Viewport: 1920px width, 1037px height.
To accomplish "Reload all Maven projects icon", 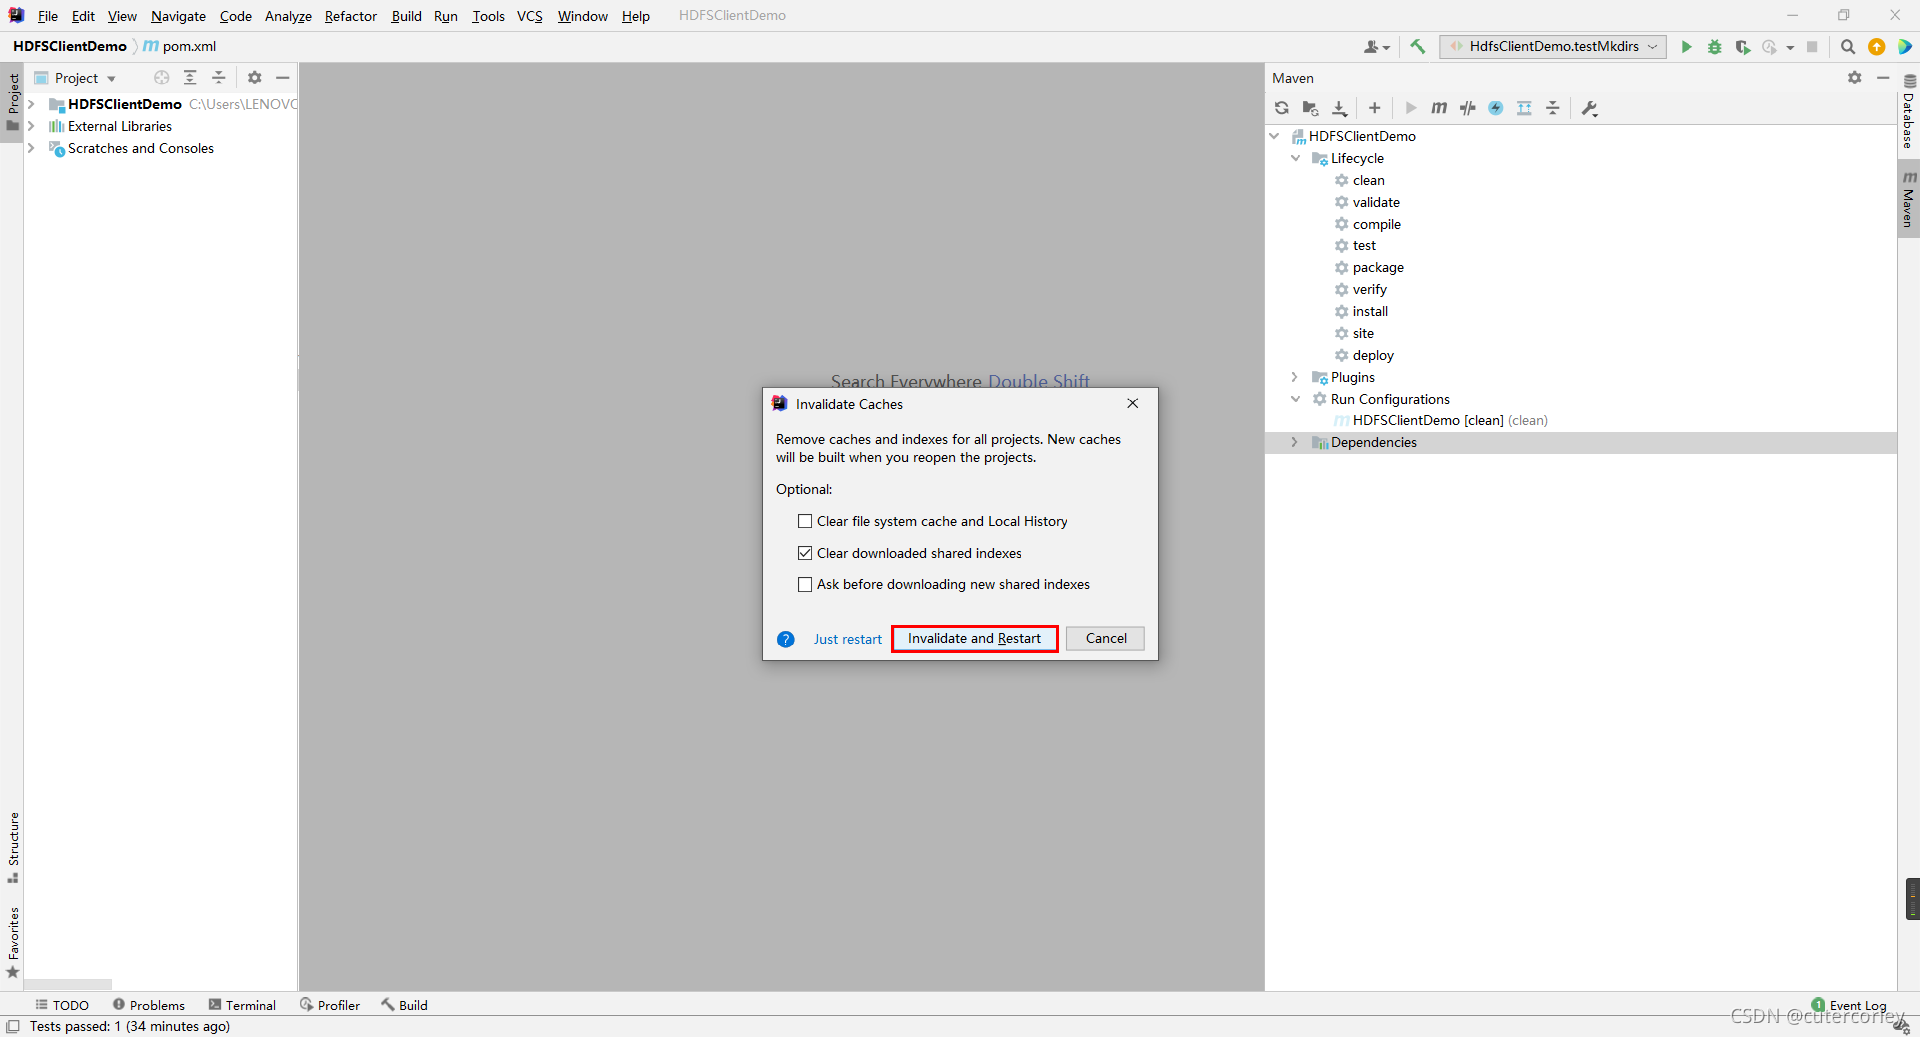I will (x=1282, y=108).
